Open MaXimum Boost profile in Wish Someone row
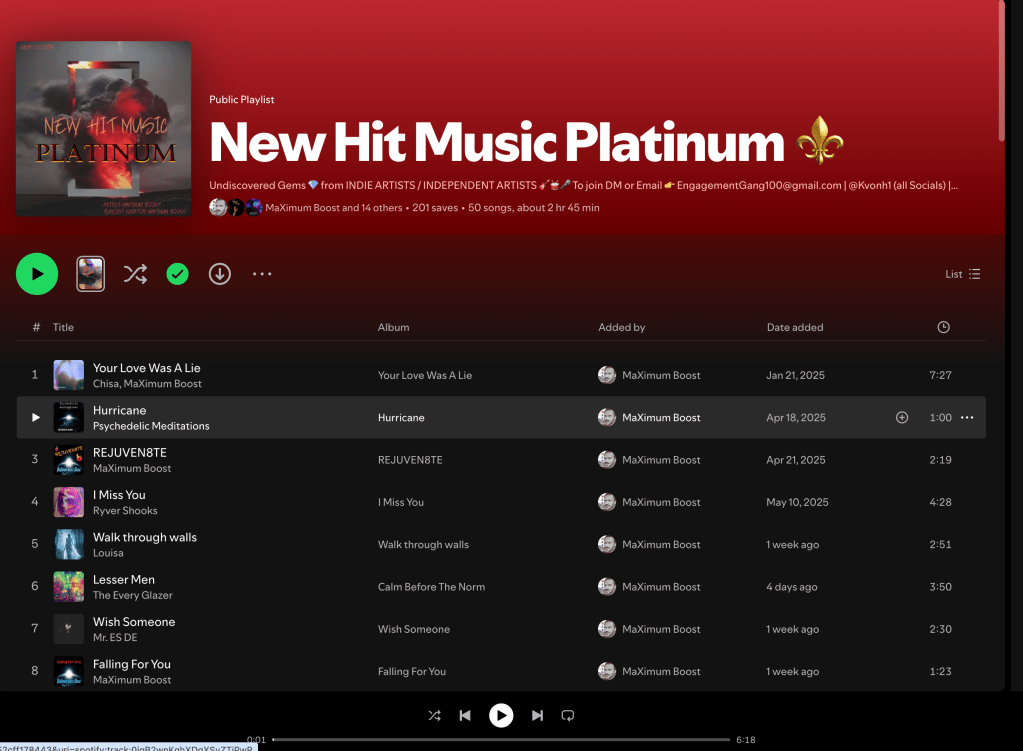The image size is (1023, 751). click(661, 629)
